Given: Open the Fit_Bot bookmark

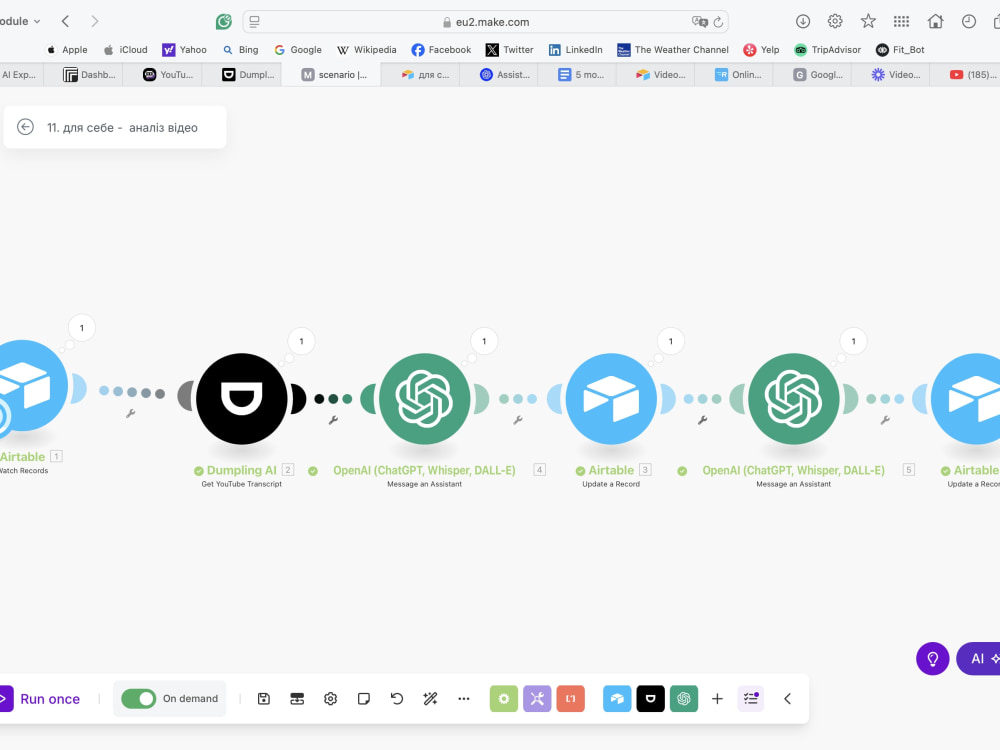Looking at the screenshot, I should tap(901, 50).
